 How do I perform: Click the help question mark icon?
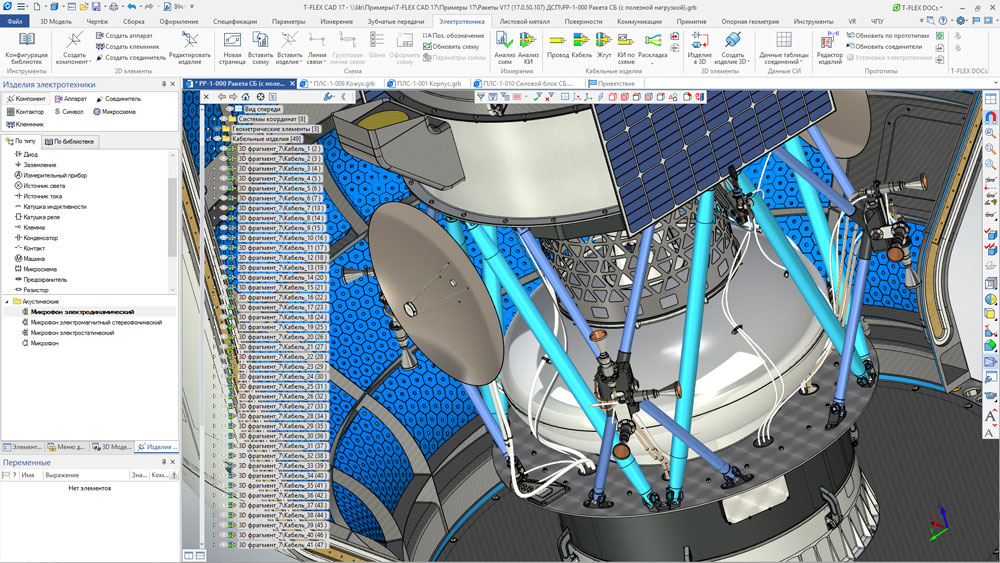click(x=943, y=21)
